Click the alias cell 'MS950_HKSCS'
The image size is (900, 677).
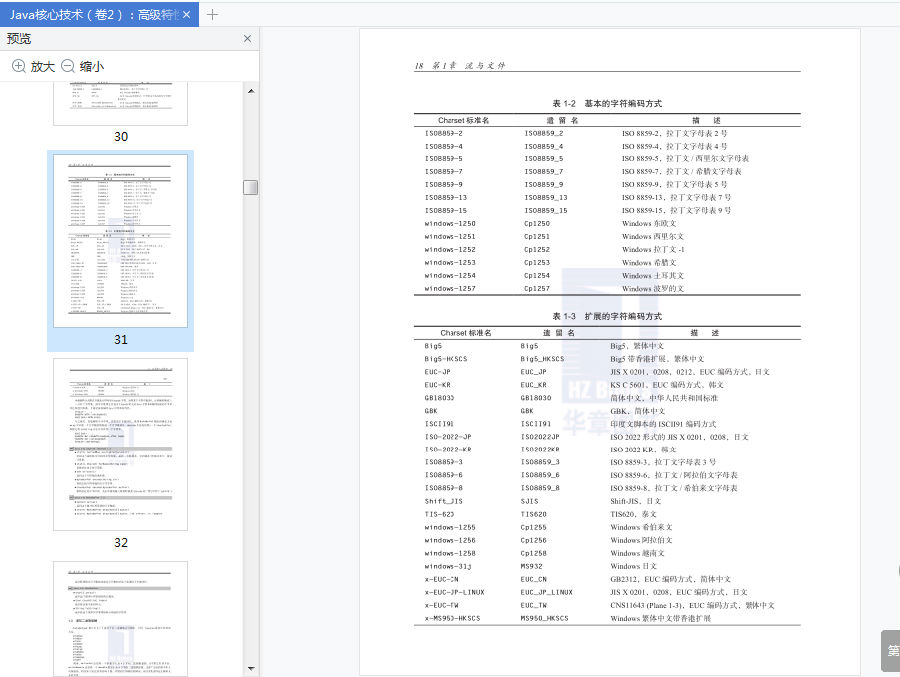point(544,618)
